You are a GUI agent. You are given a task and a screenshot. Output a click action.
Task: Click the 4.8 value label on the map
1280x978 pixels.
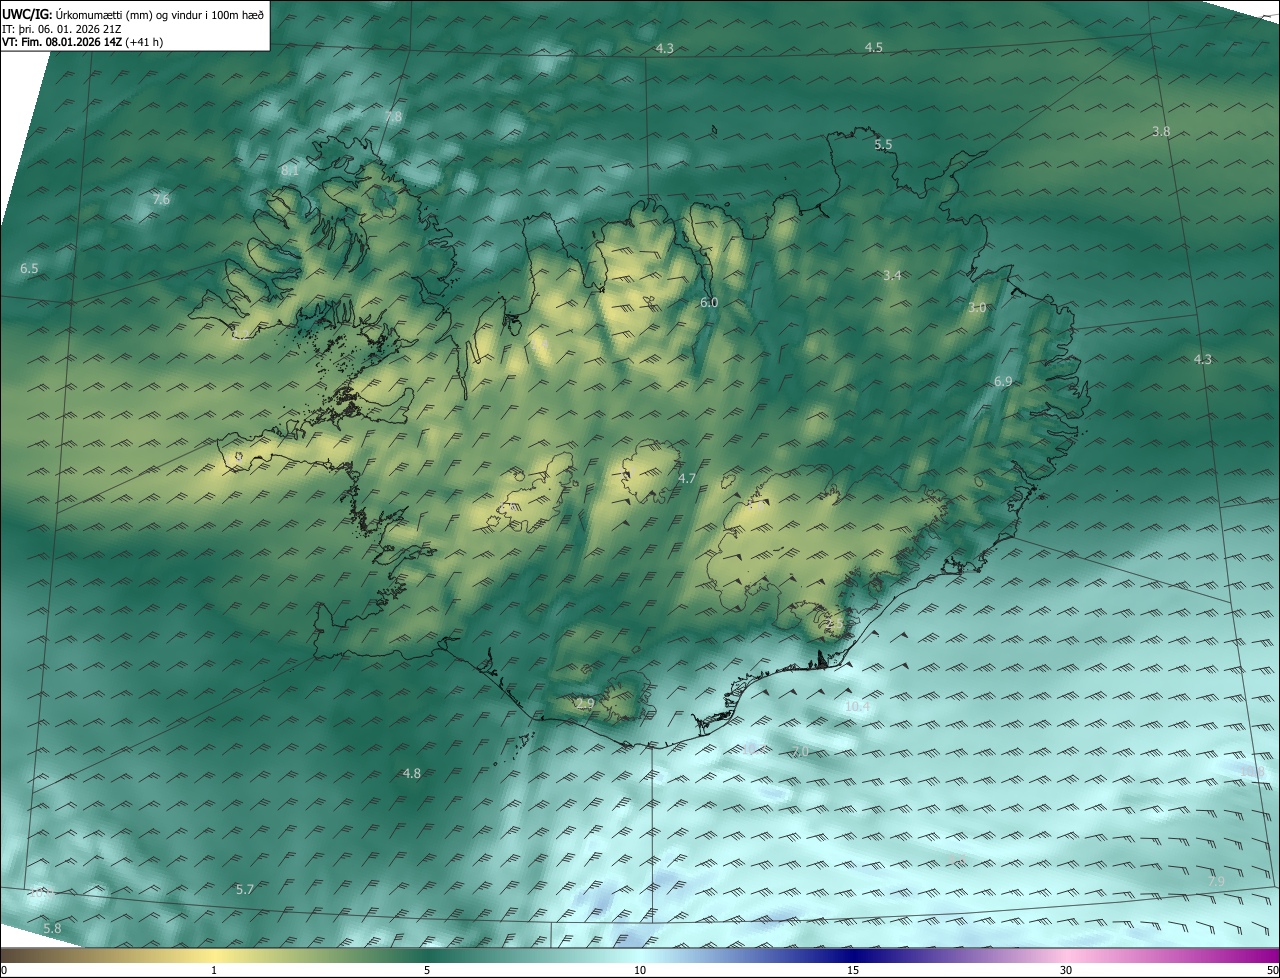(412, 773)
